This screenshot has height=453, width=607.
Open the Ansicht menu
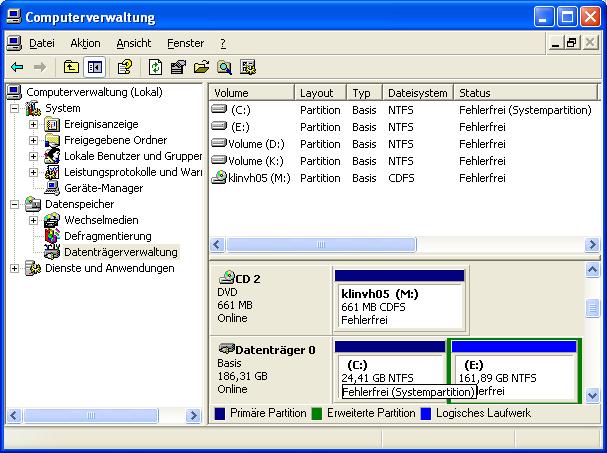(134, 43)
